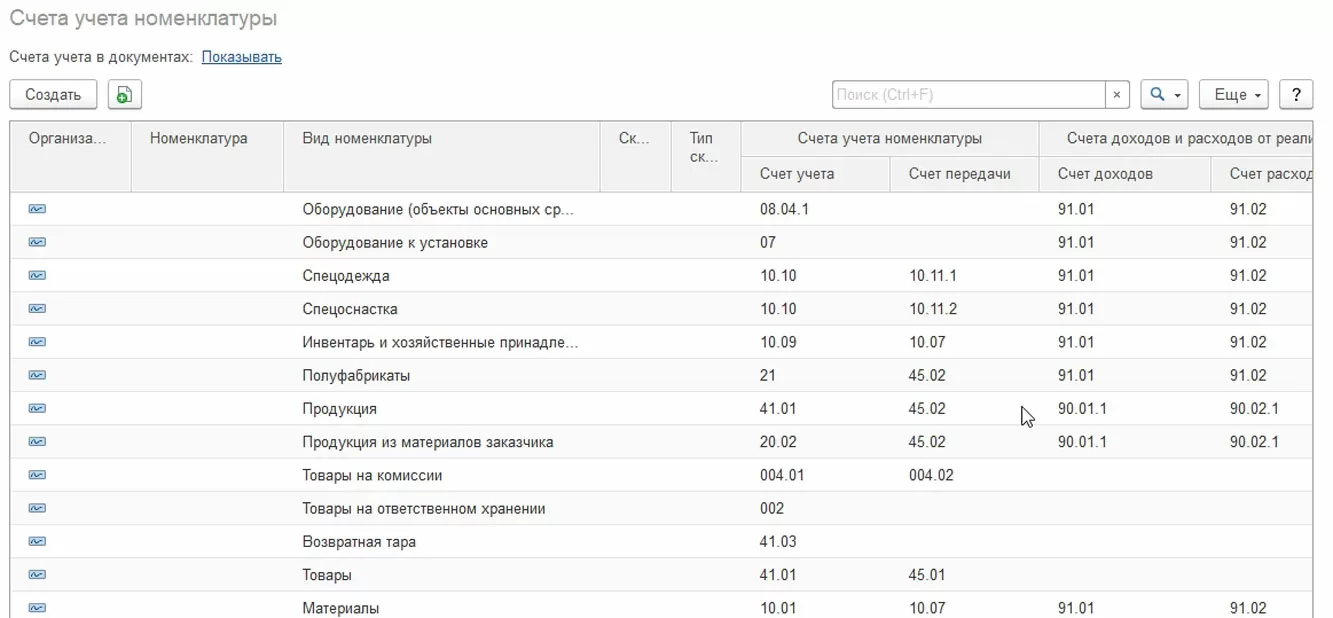Focus the Поиск (Ctrl+F) search field
Image resolution: width=1333 pixels, height=618 pixels.
coord(967,95)
